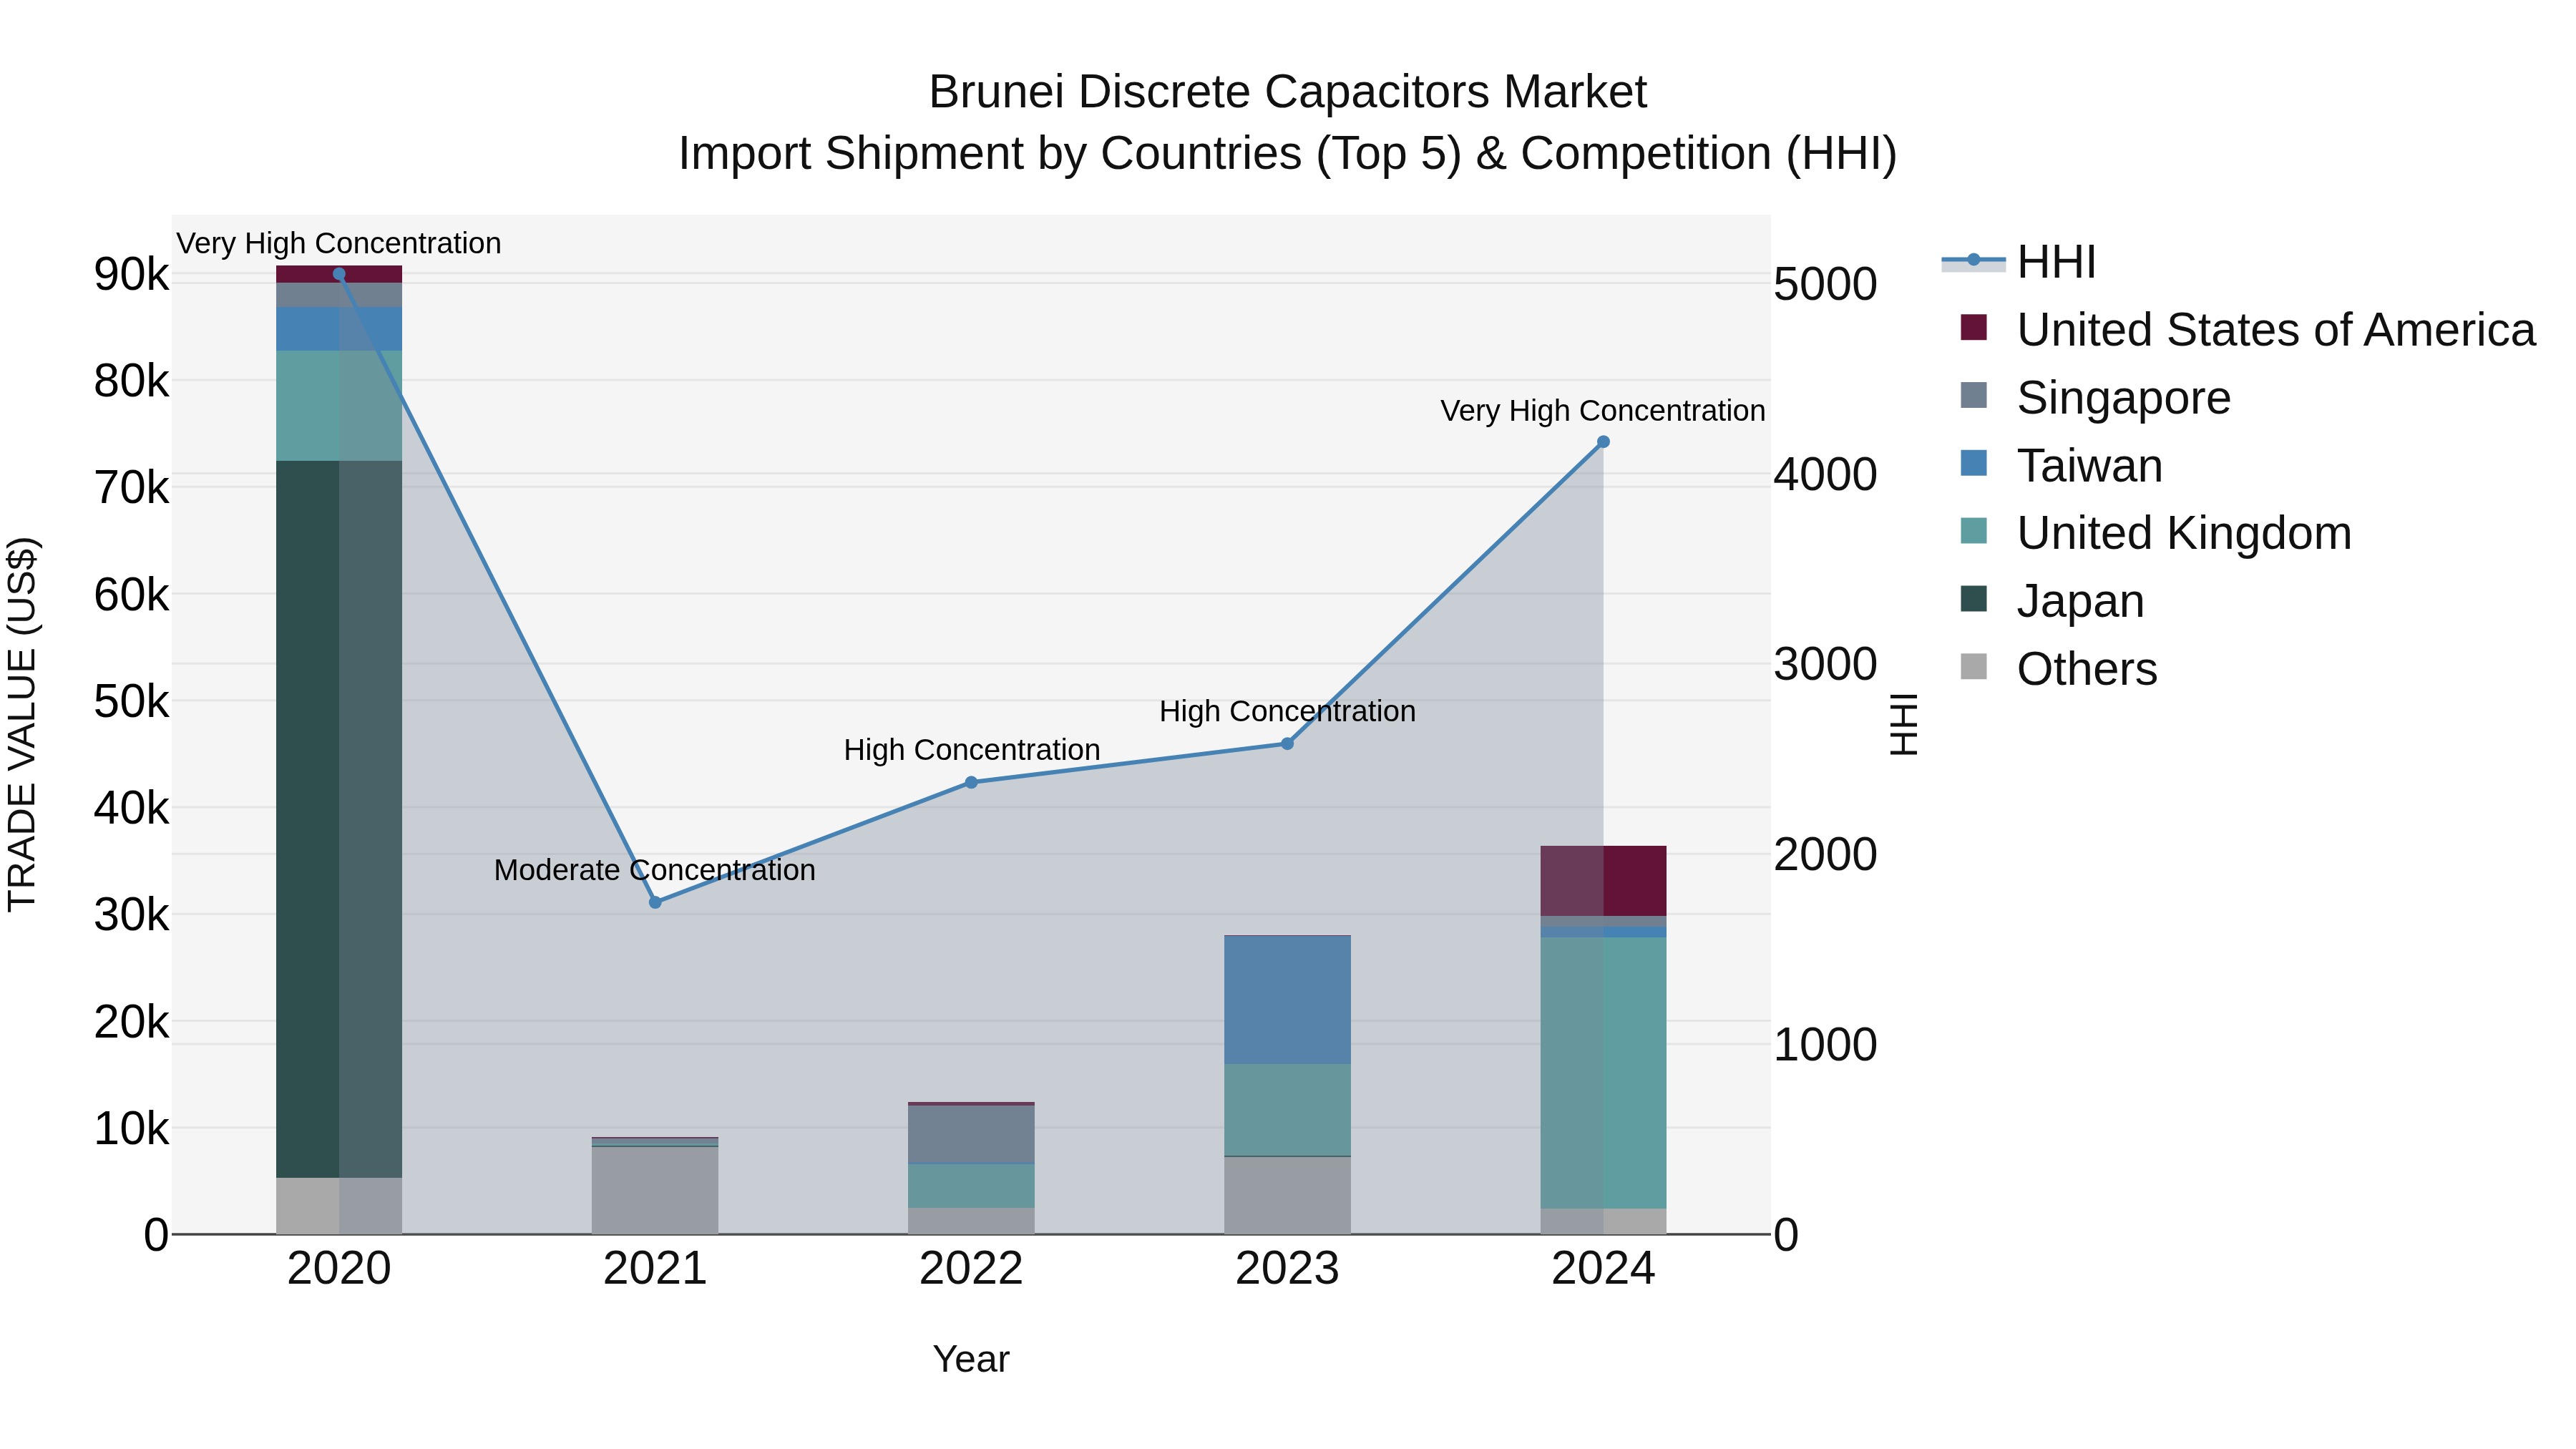
Task: Click the 'Year' x-axis title
Action: tap(971, 1359)
